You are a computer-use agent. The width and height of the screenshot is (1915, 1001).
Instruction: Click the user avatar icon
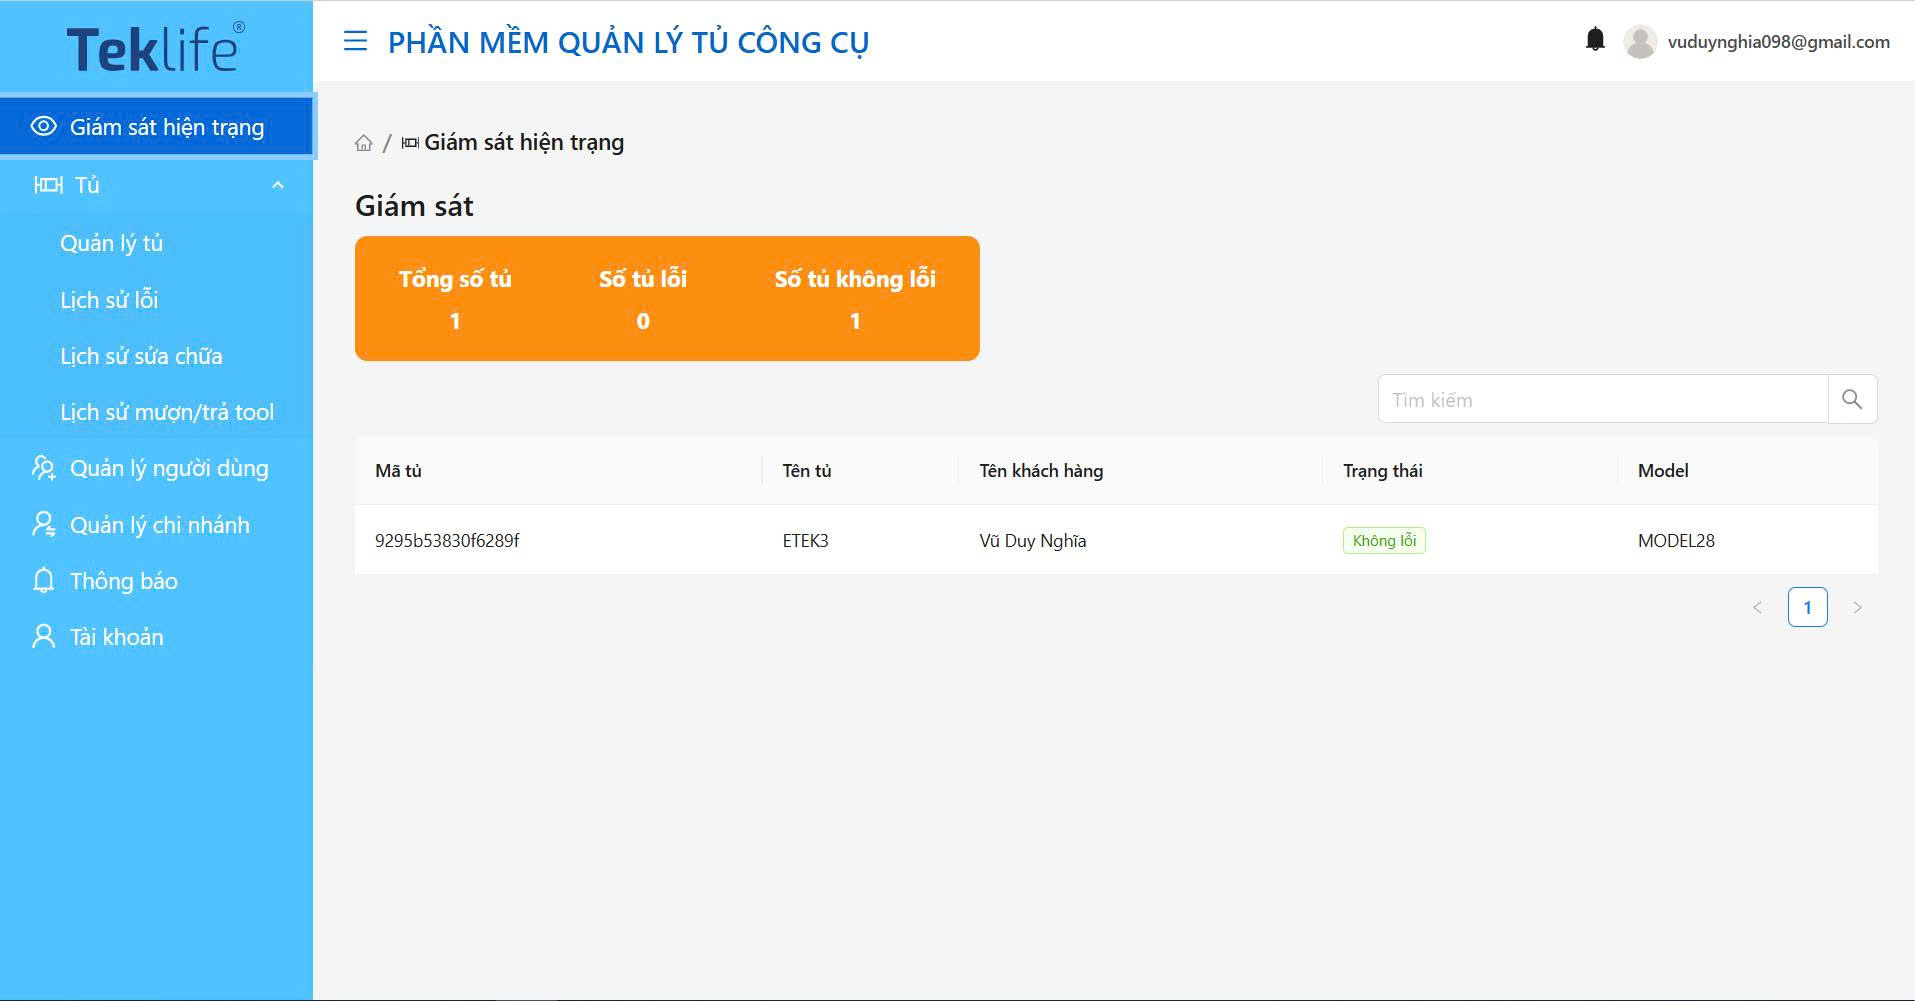(x=1640, y=42)
